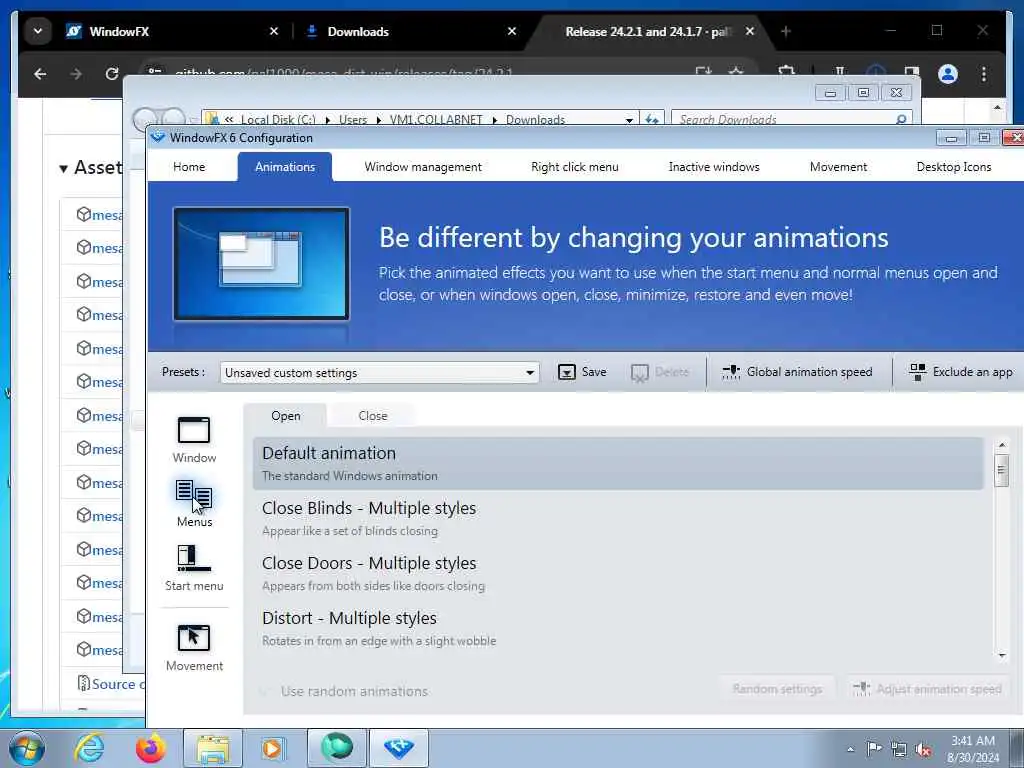Show hidden tray icons arrow
This screenshot has width=1024, height=768.
coord(850,750)
